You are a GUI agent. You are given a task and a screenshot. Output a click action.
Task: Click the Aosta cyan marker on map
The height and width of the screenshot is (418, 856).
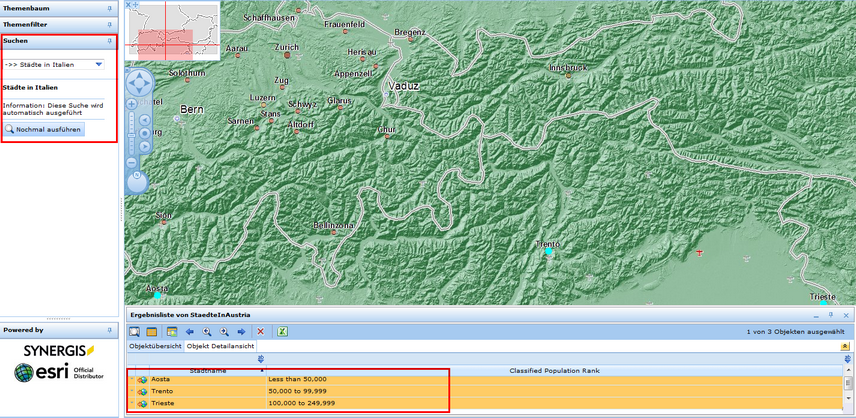point(158,295)
